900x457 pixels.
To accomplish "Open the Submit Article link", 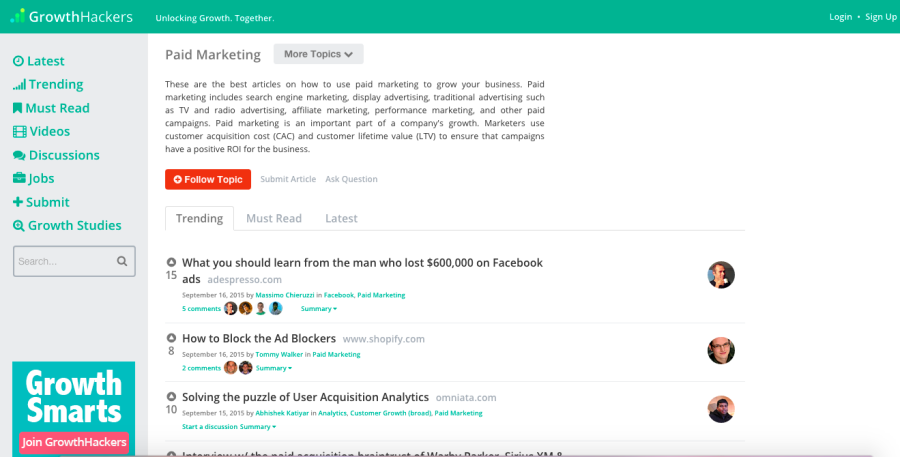I will pos(288,179).
